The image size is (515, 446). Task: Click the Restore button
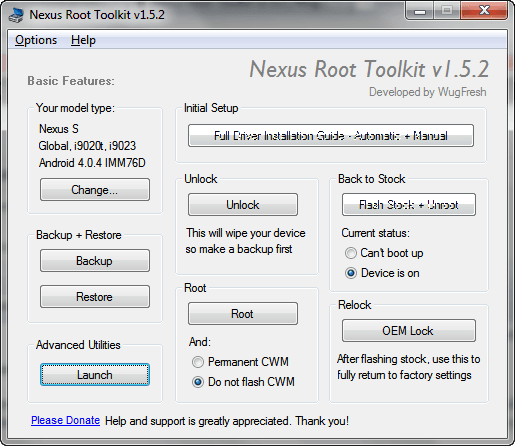[x=95, y=297]
